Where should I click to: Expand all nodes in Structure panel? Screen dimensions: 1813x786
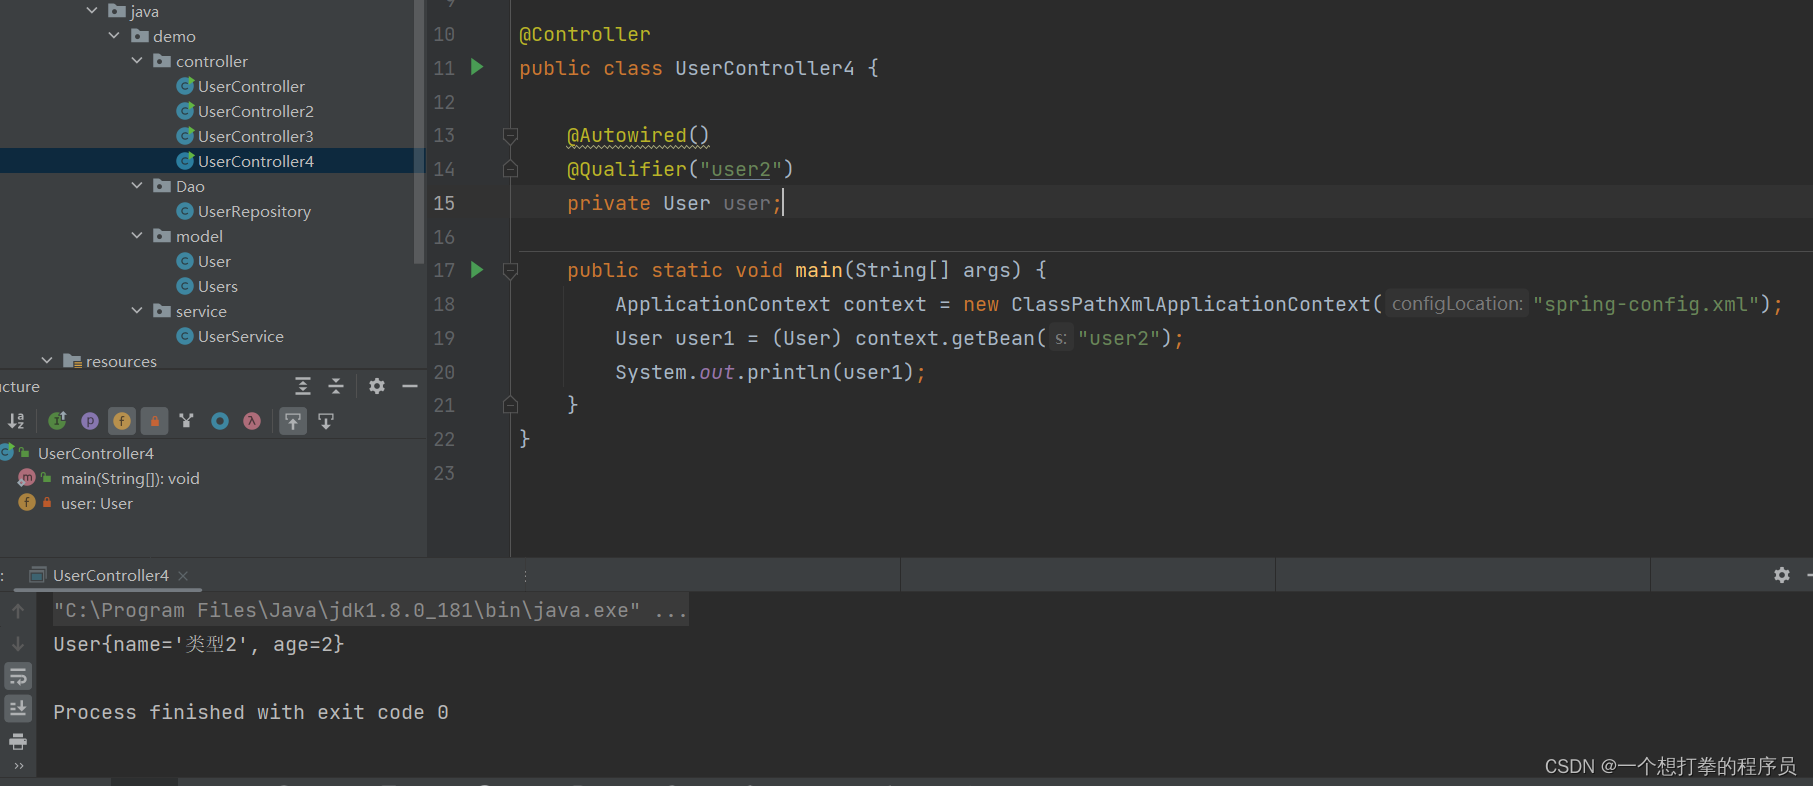point(303,386)
